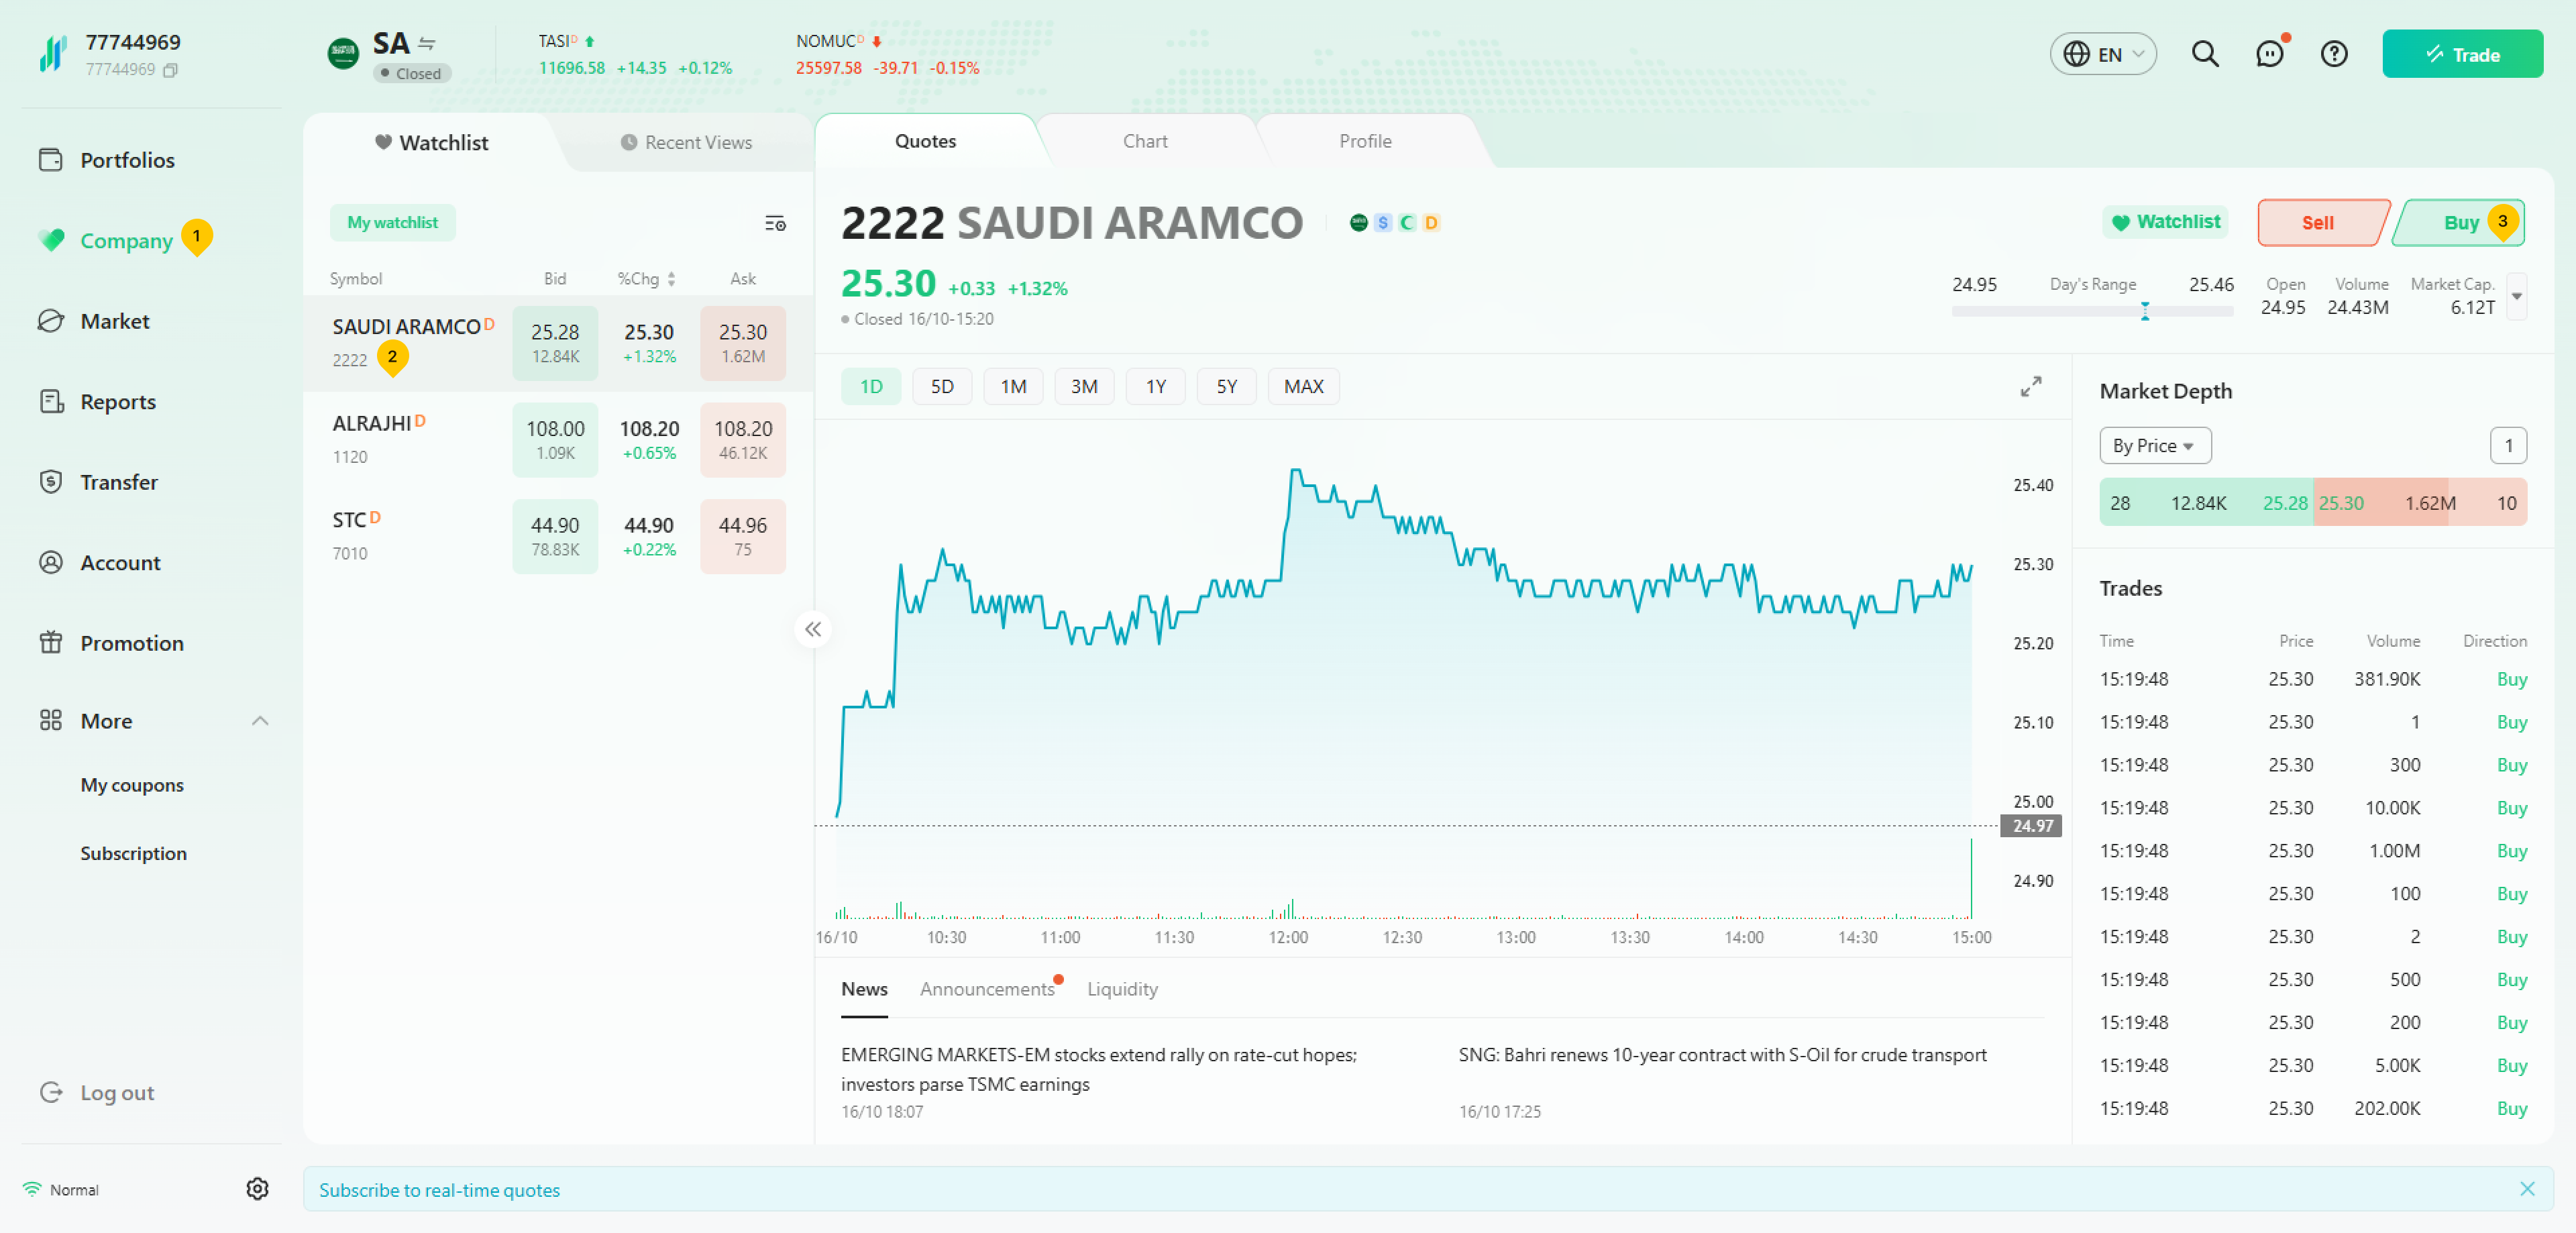
Task: Open settings gear in bottom bar
Action: pos(257,1188)
